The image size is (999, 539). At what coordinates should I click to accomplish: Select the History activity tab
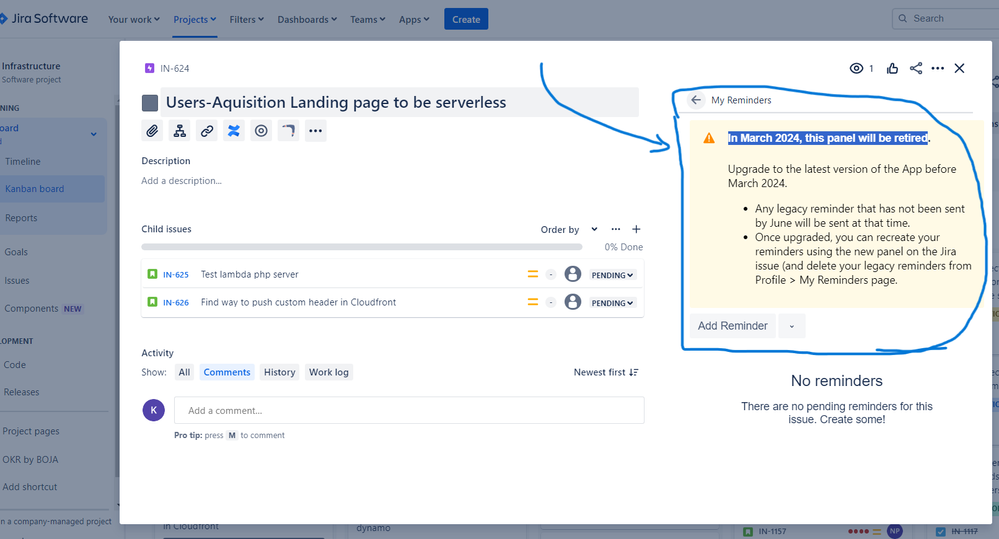point(280,372)
